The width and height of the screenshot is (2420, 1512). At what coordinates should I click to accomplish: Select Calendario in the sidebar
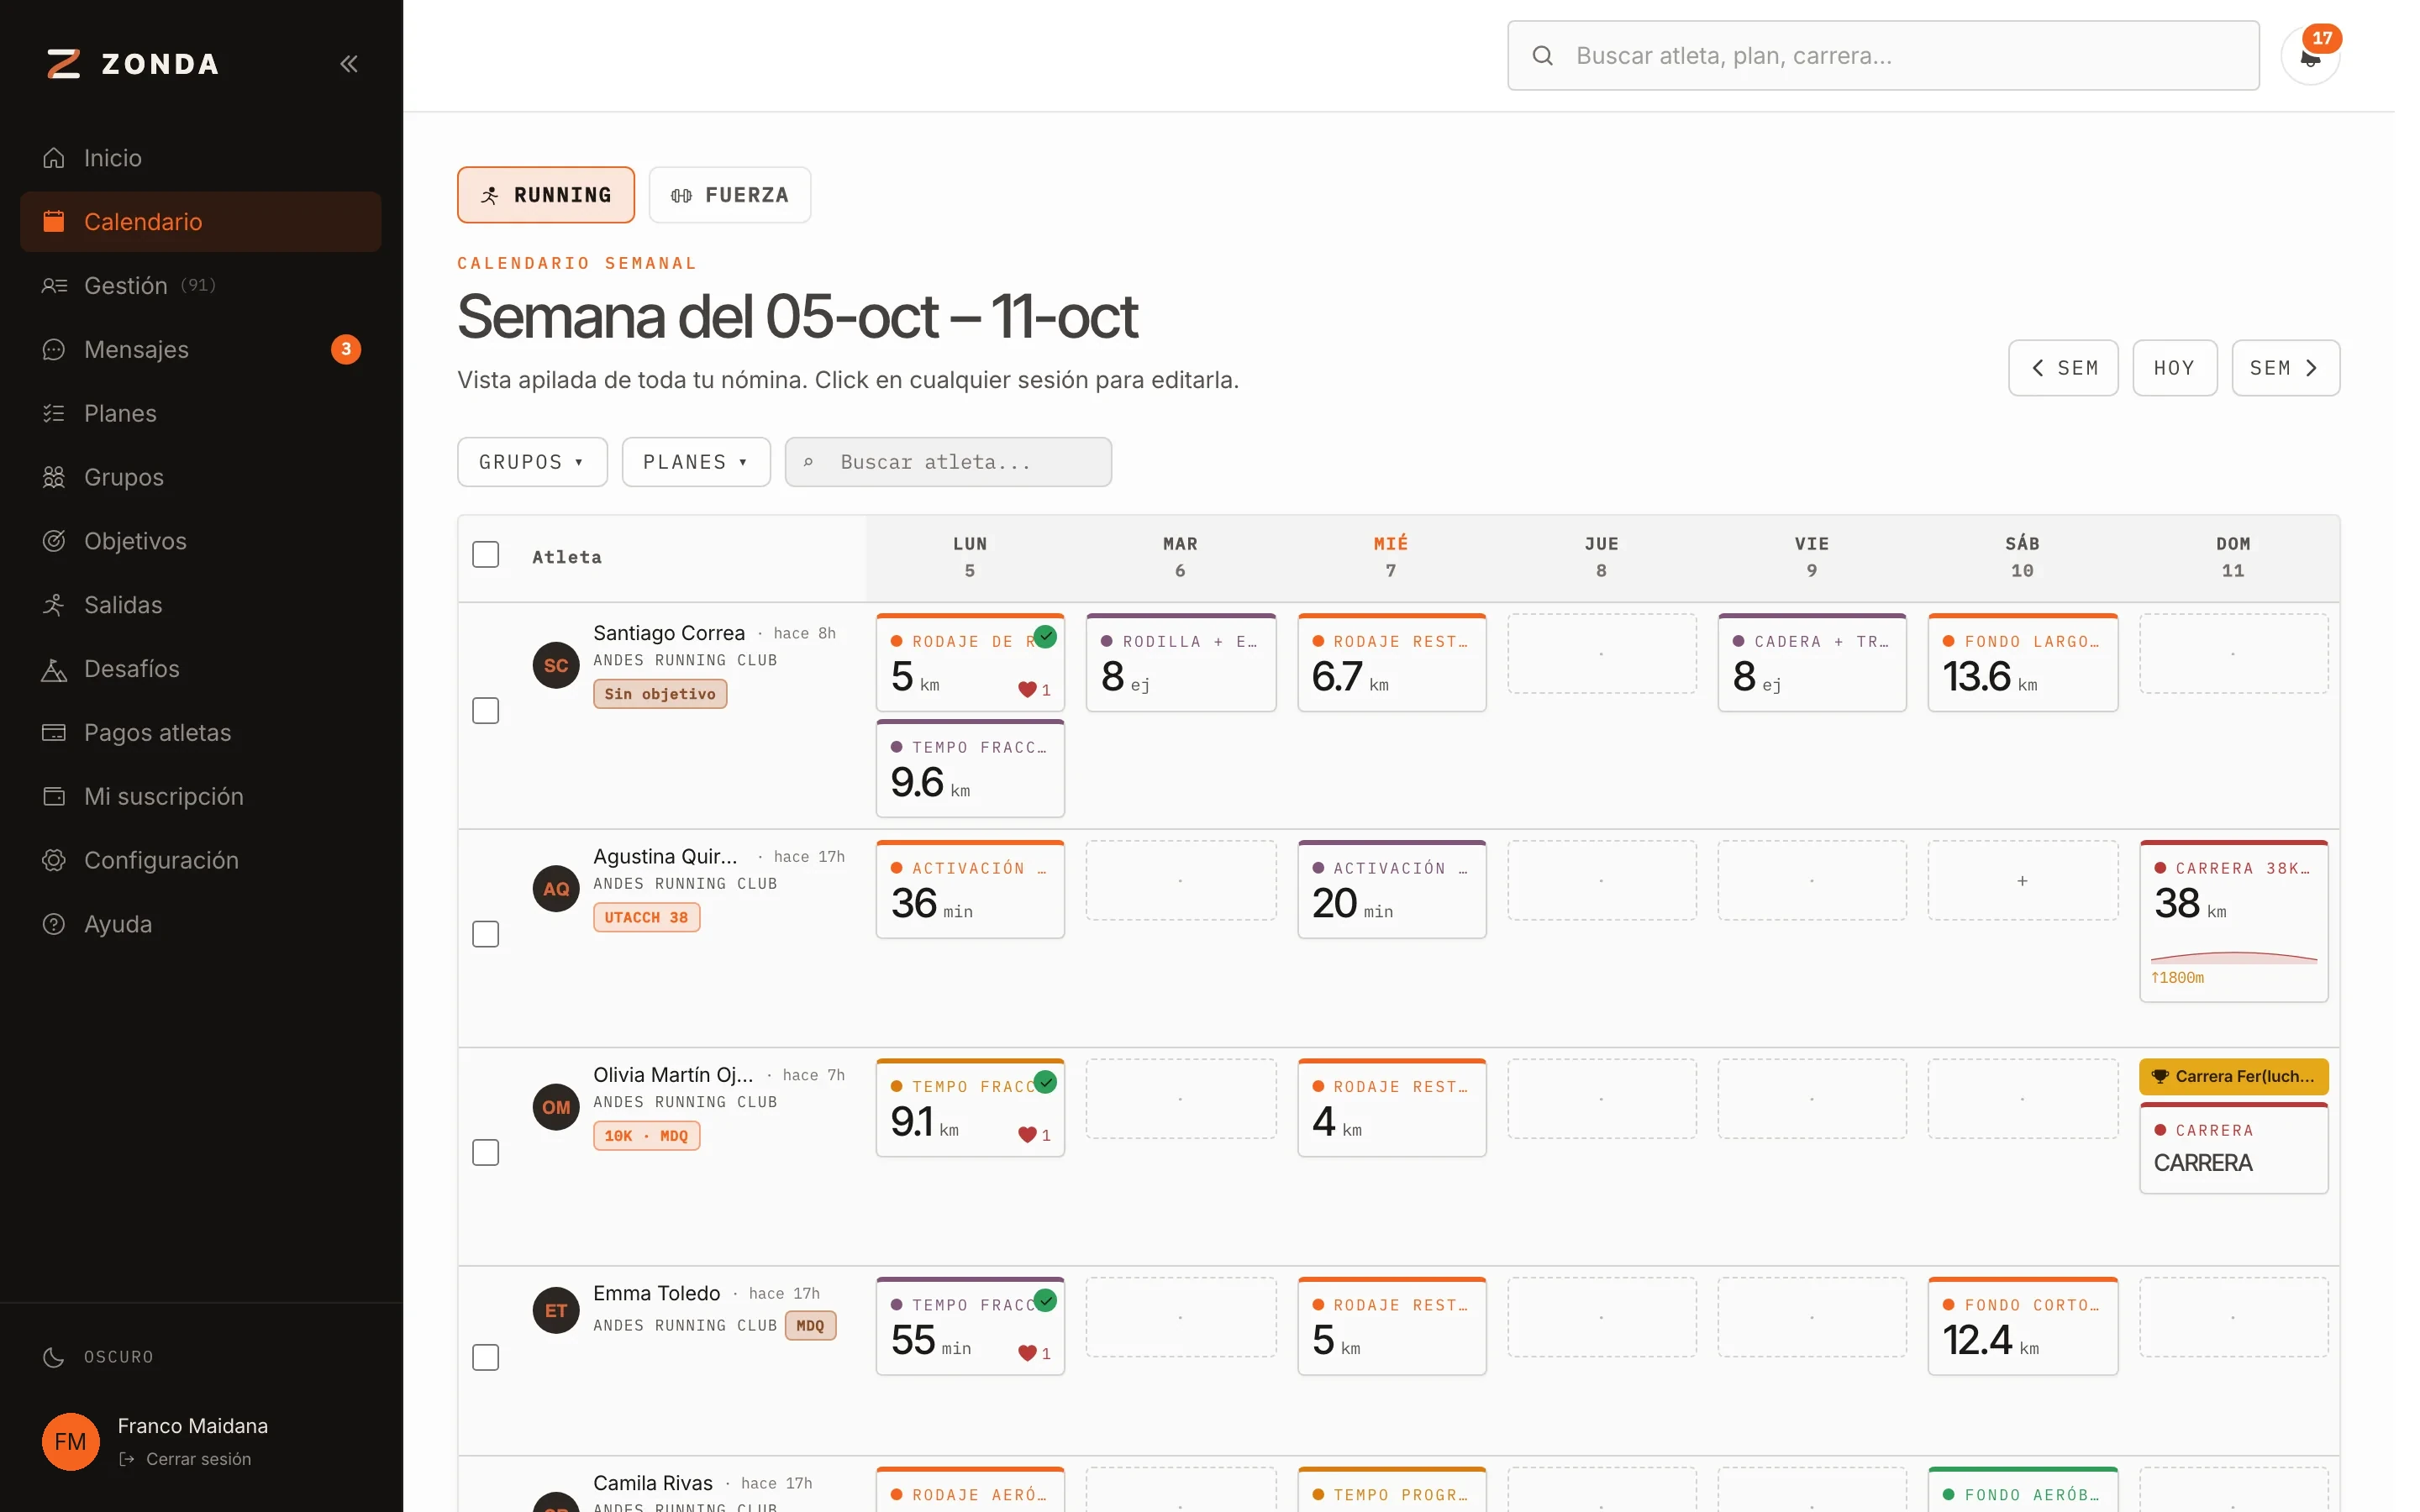200,222
